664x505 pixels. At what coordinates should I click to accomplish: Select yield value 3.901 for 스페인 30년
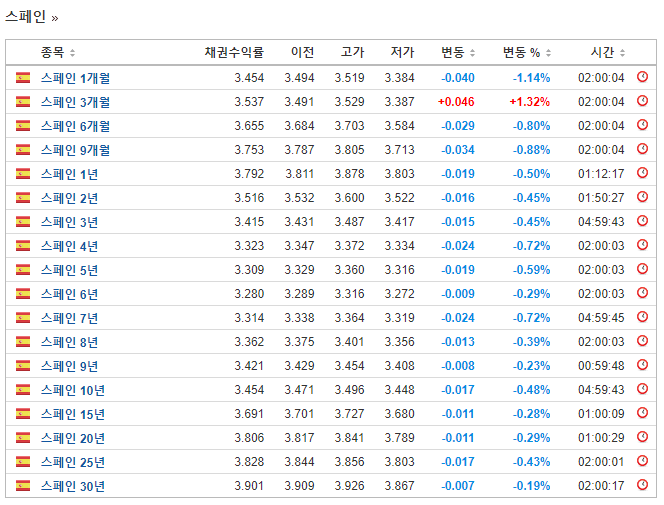[249, 486]
